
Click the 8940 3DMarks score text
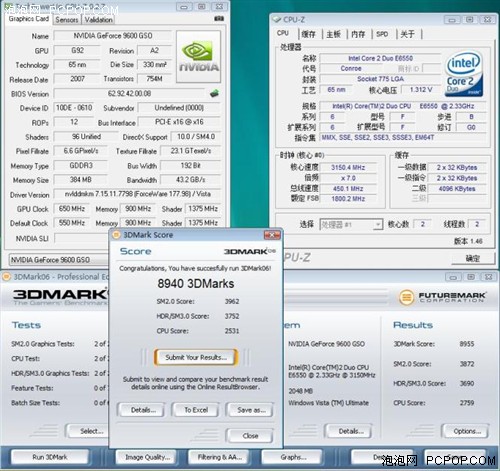(x=196, y=284)
